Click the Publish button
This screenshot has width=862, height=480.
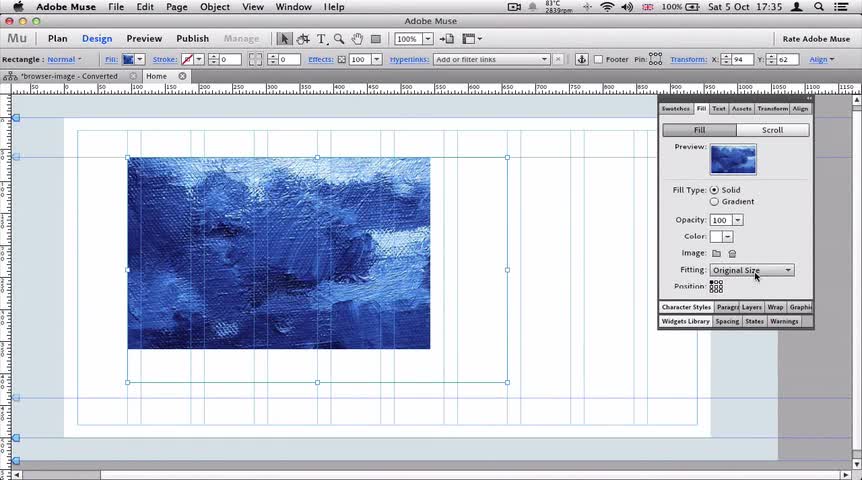pos(192,38)
